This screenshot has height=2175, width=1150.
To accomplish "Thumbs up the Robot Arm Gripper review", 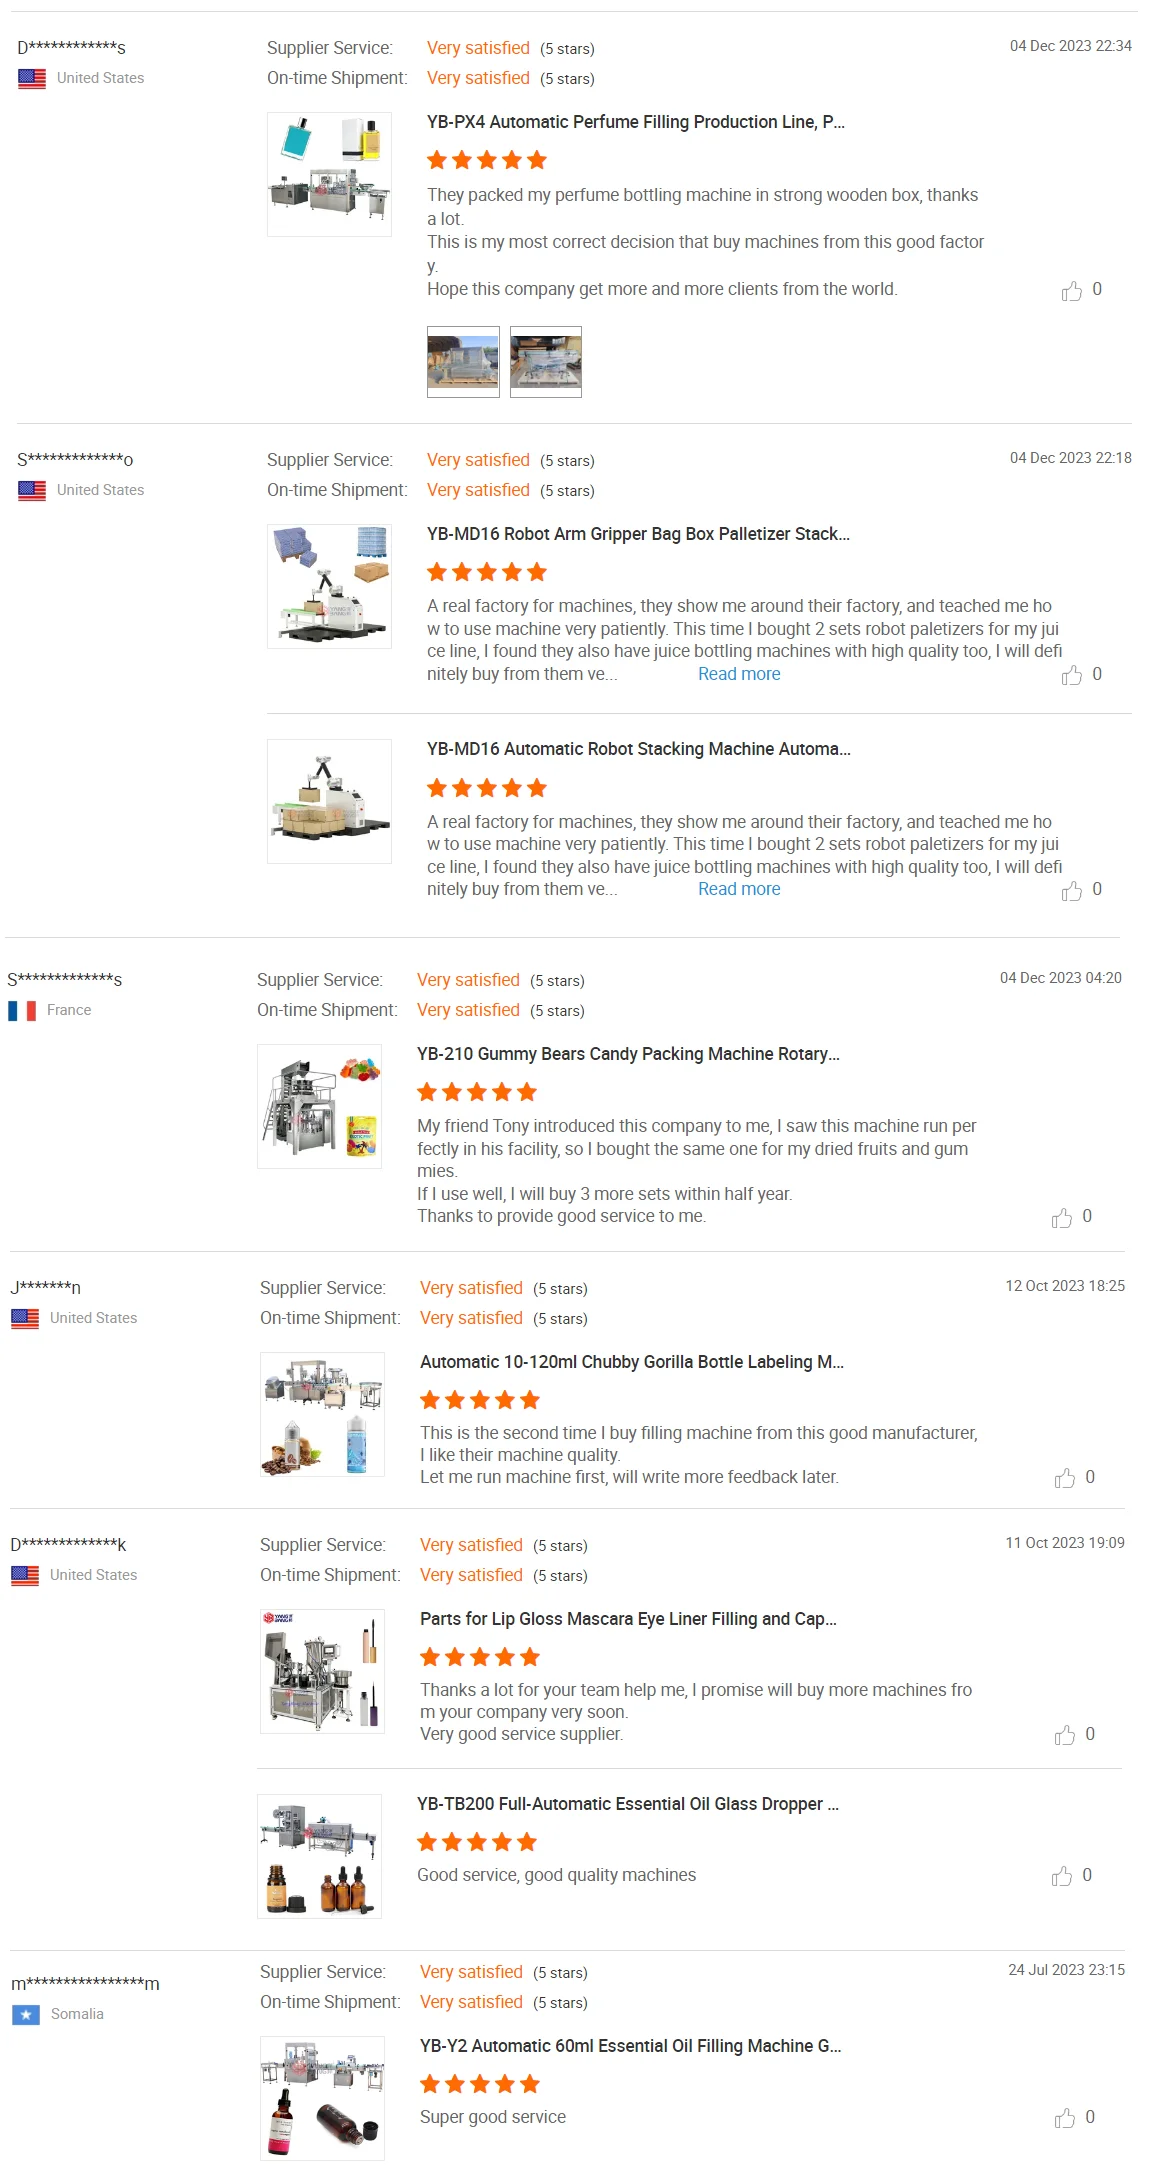I will [x=1072, y=676].
